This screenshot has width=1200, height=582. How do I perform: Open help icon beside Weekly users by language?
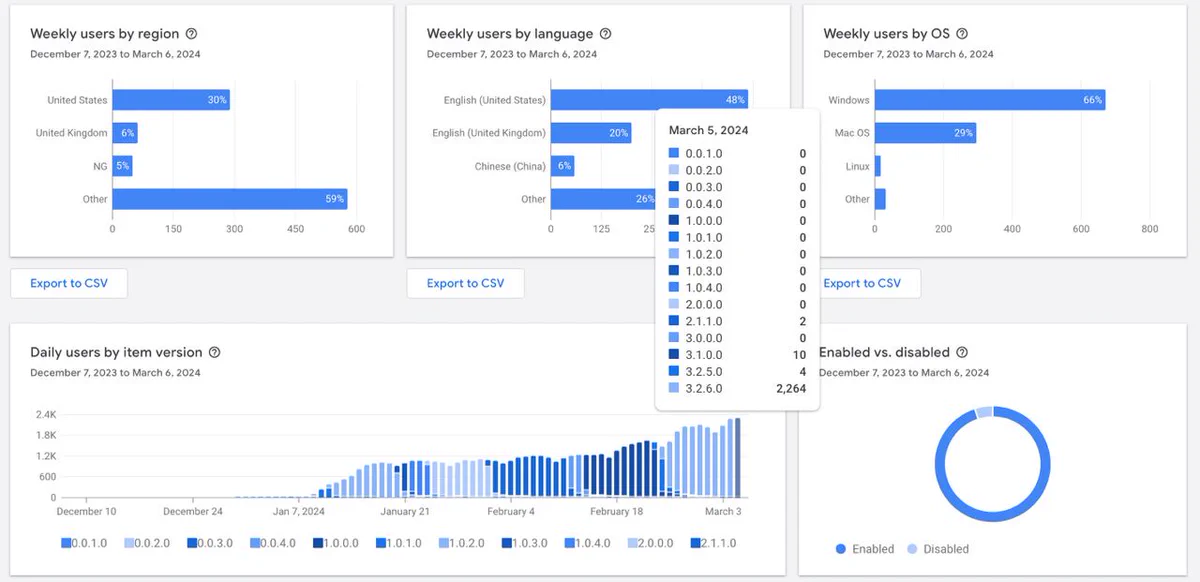pyautogui.click(x=606, y=34)
